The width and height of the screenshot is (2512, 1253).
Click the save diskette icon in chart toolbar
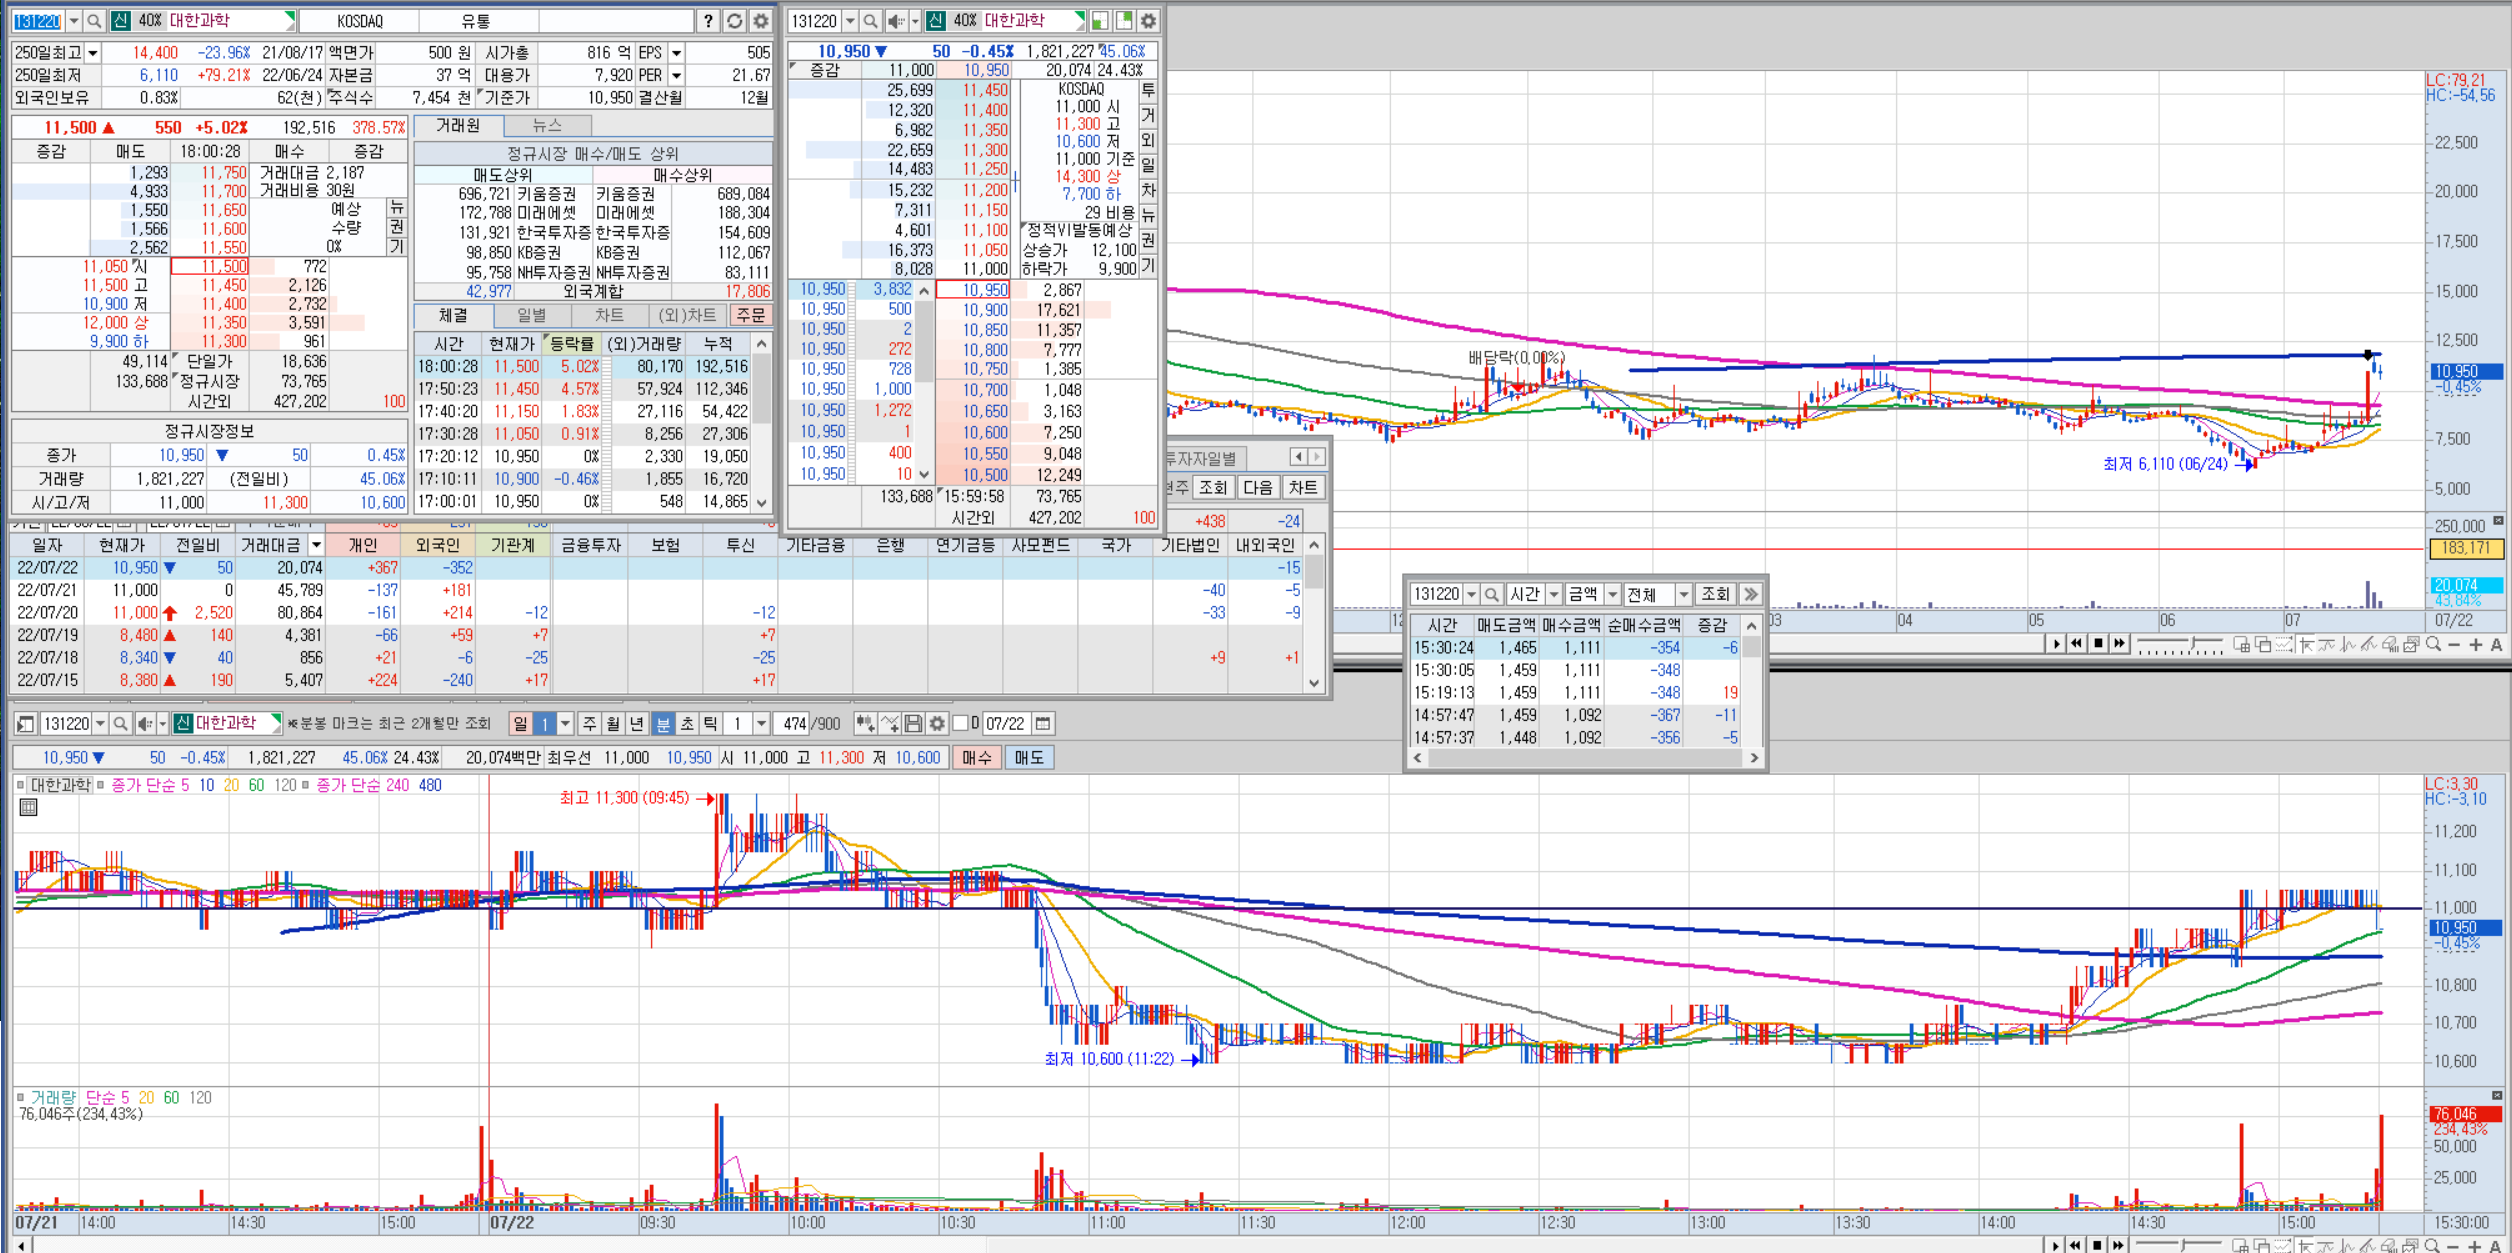913,723
